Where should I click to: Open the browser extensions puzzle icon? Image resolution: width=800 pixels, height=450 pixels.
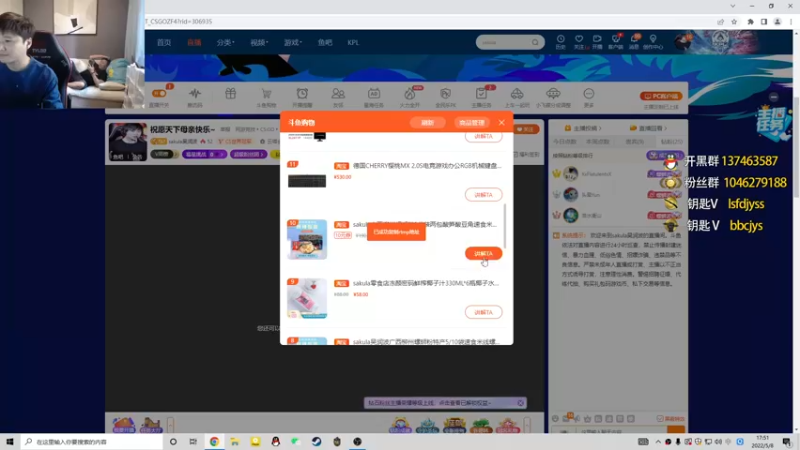[x=751, y=21]
